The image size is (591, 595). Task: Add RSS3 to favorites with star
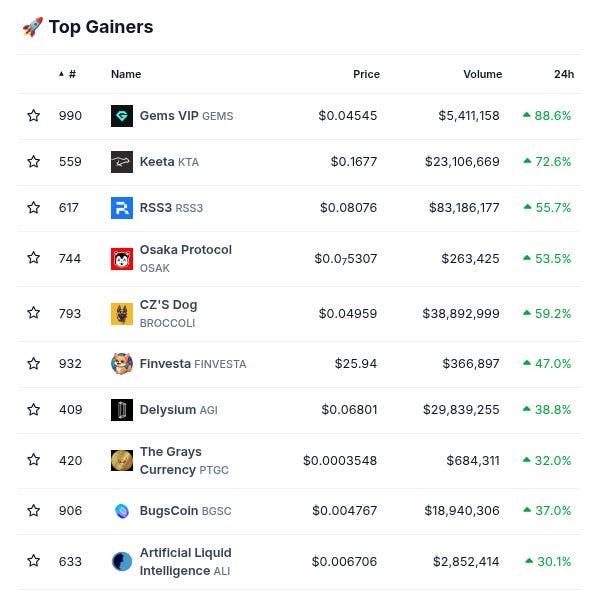coord(33,208)
